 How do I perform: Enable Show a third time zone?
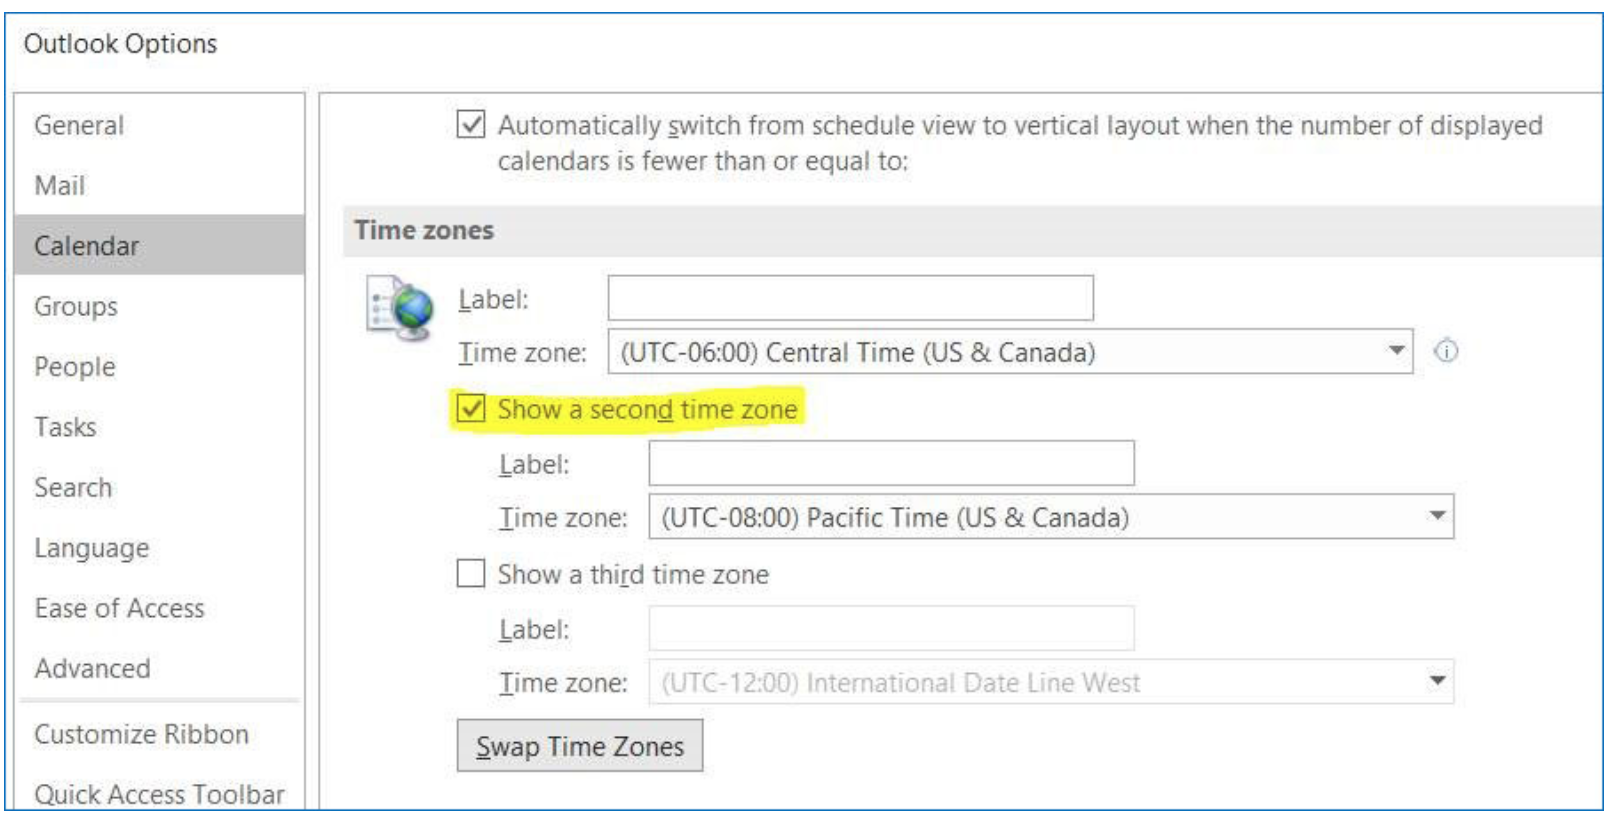coord(471,574)
